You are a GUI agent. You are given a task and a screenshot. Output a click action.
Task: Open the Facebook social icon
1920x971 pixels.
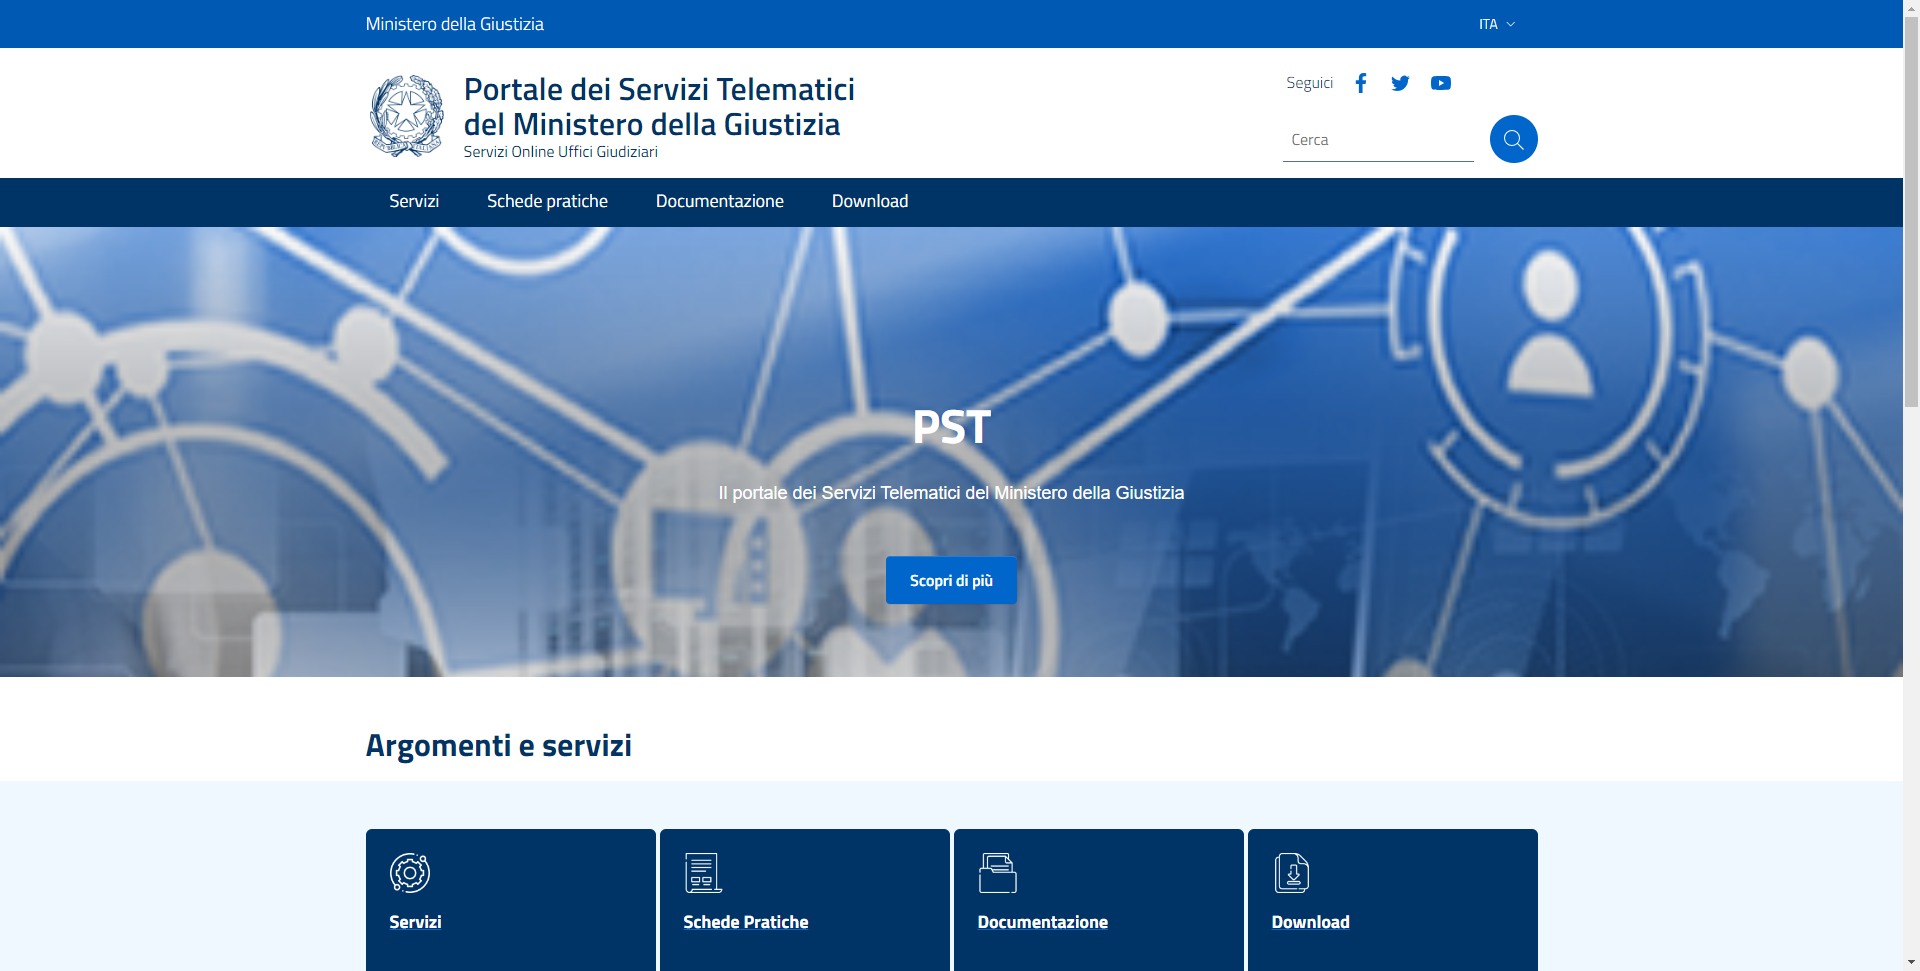(1360, 83)
